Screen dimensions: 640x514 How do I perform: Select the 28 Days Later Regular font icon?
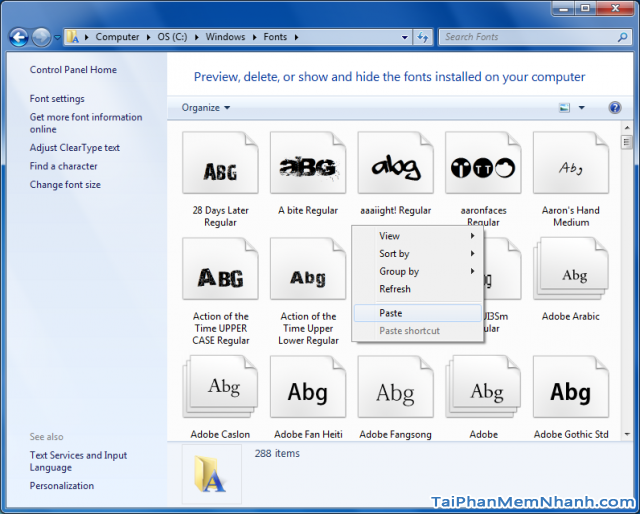pos(220,162)
